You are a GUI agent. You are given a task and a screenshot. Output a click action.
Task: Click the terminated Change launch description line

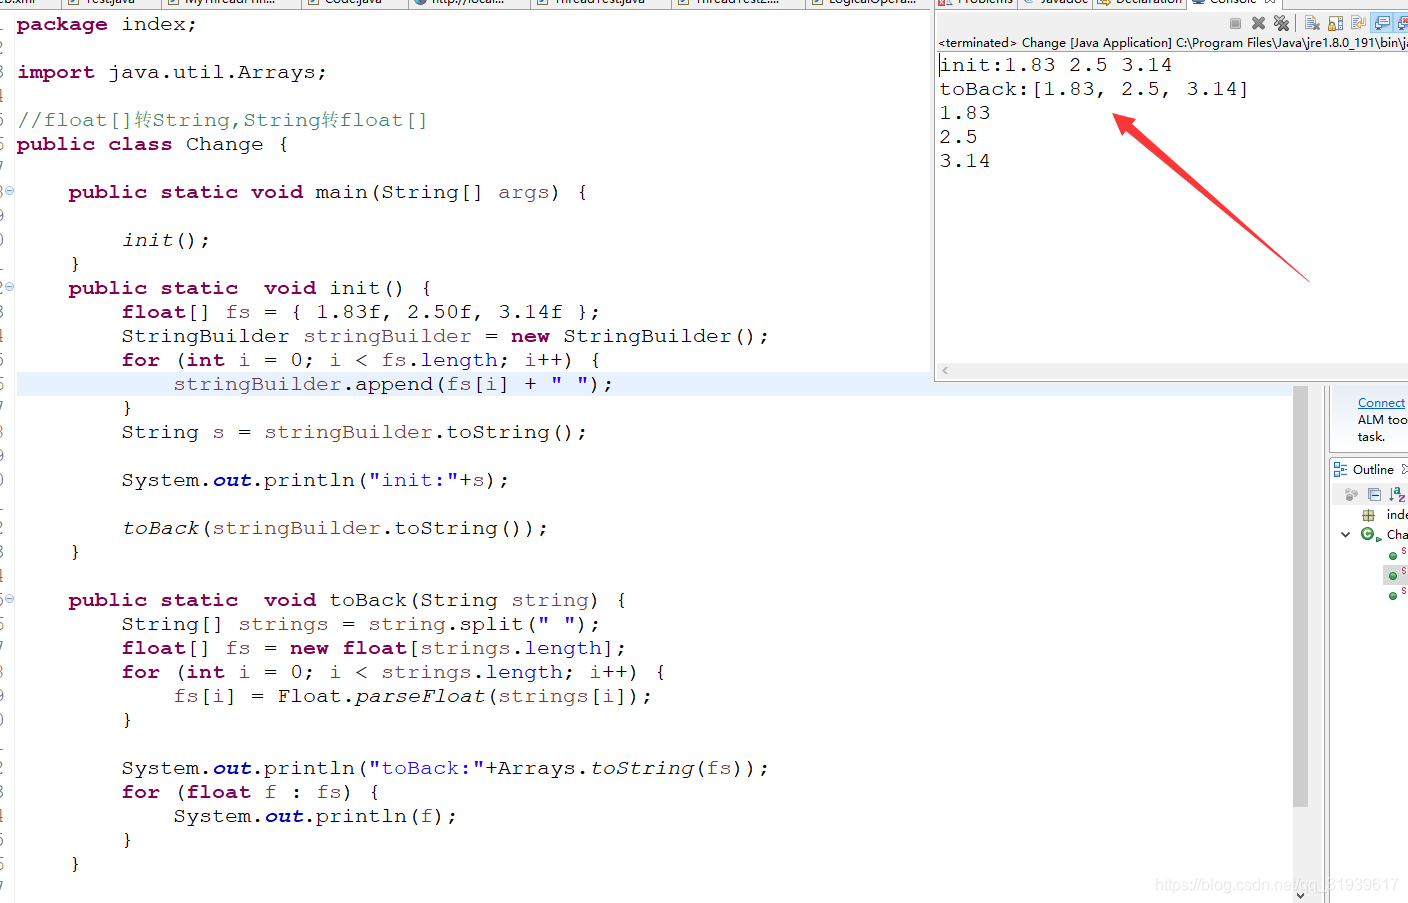click(x=1172, y=43)
